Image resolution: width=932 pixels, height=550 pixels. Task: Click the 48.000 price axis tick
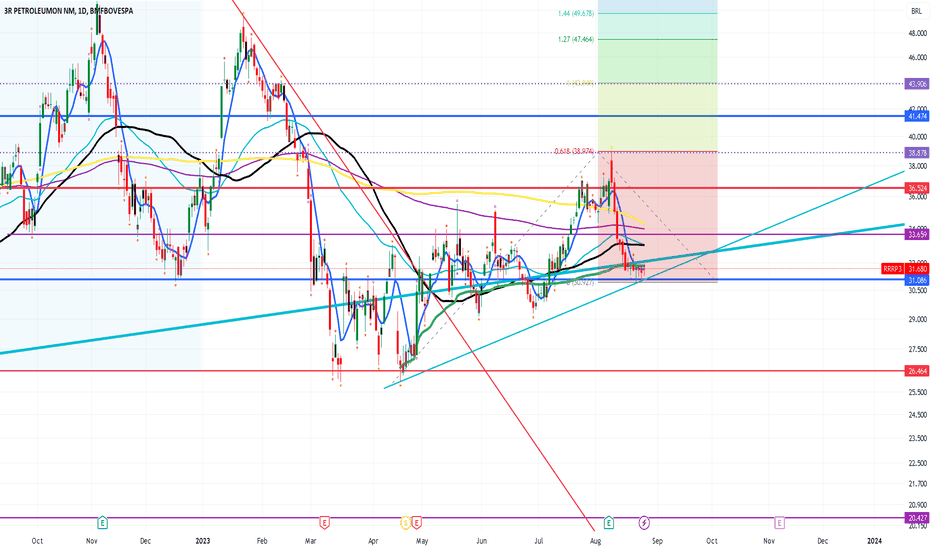tap(917, 33)
